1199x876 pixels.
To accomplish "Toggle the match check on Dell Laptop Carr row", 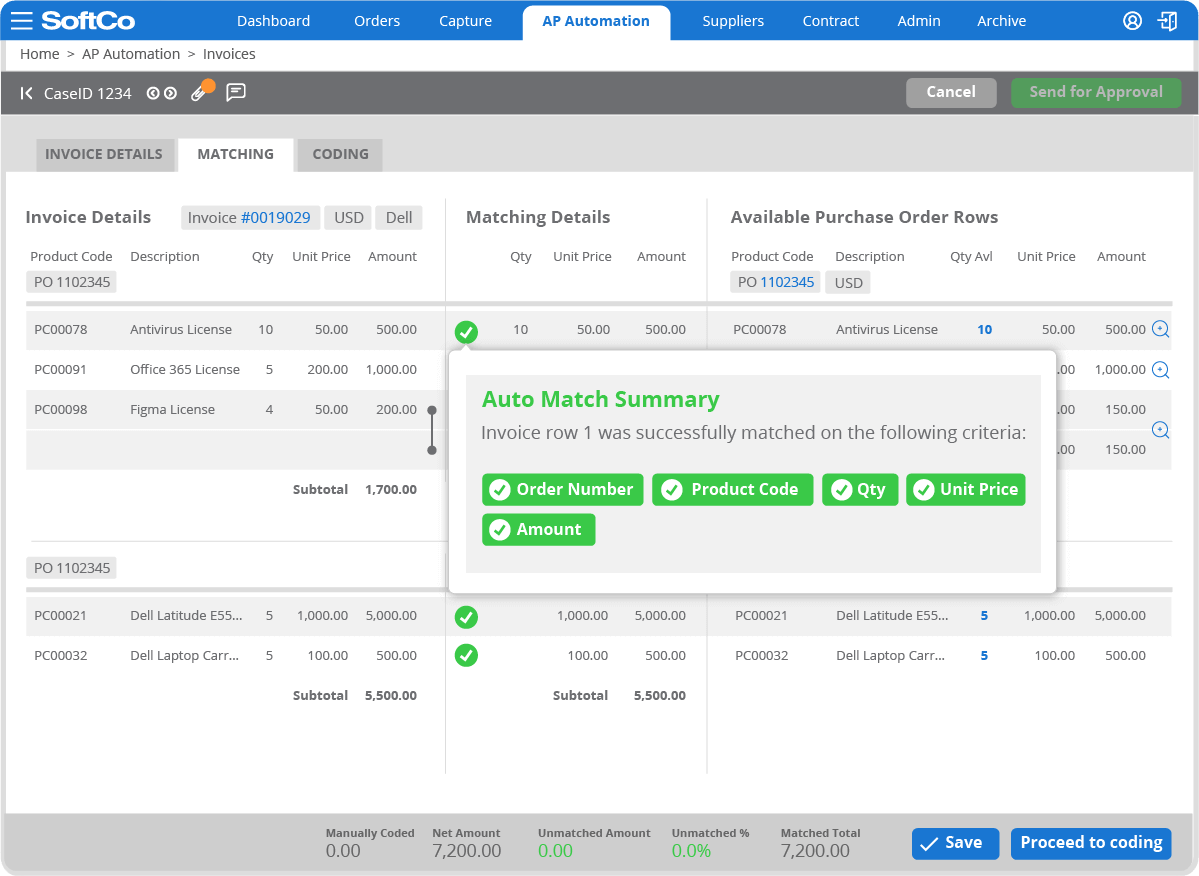I will pyautogui.click(x=466, y=656).
